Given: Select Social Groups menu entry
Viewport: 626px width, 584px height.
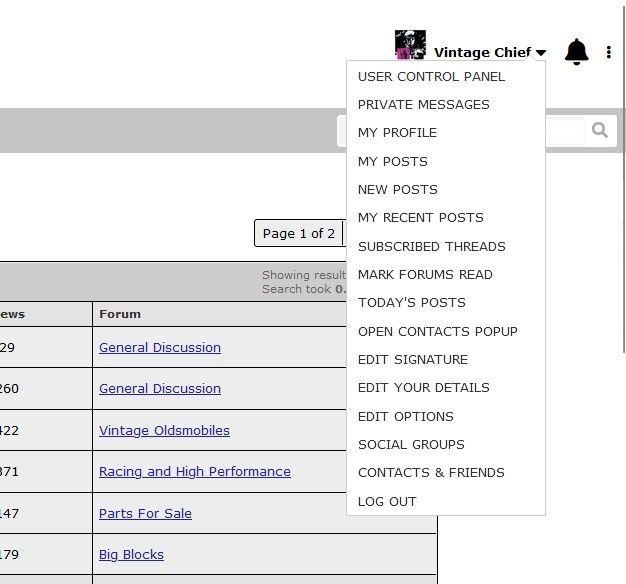Looking at the screenshot, I should pyautogui.click(x=411, y=445).
